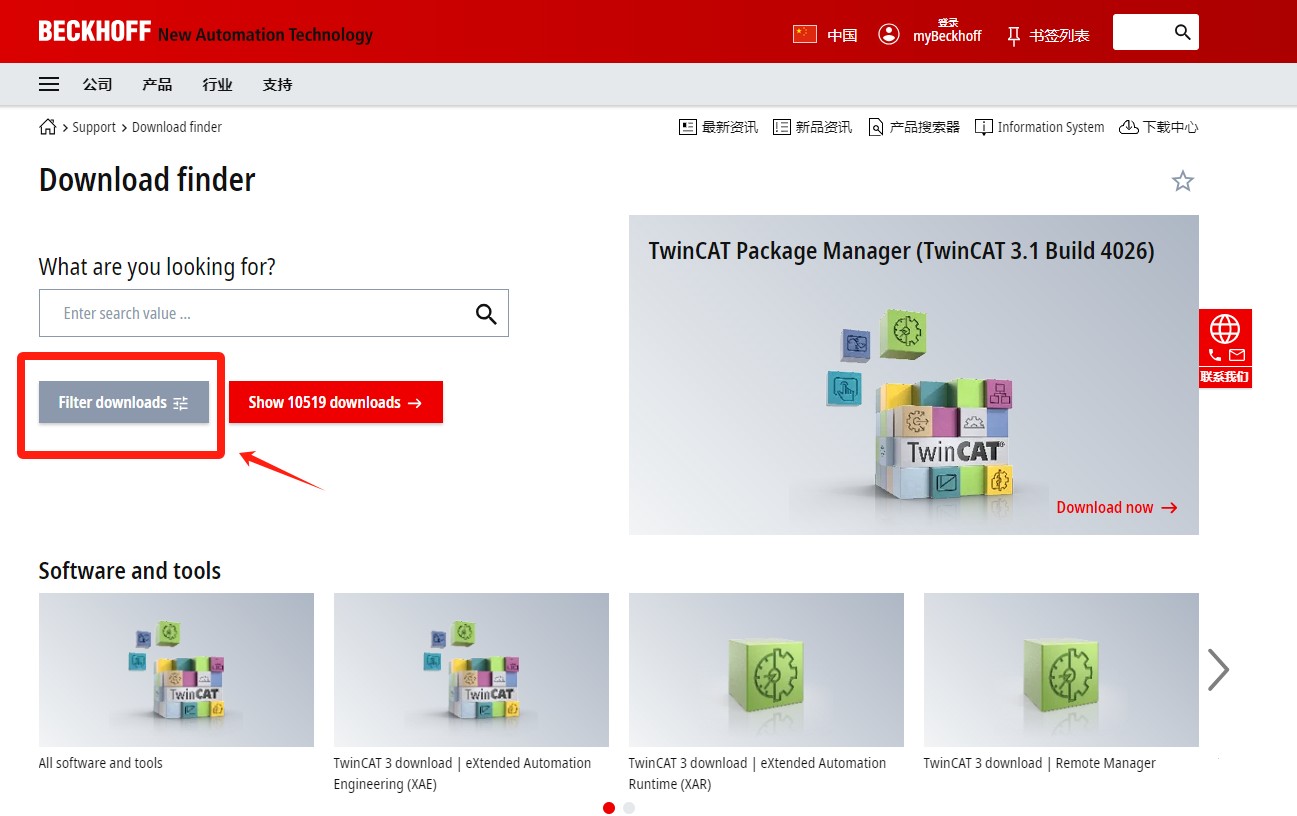Open the All software and tools thumbnail

[x=176, y=670]
